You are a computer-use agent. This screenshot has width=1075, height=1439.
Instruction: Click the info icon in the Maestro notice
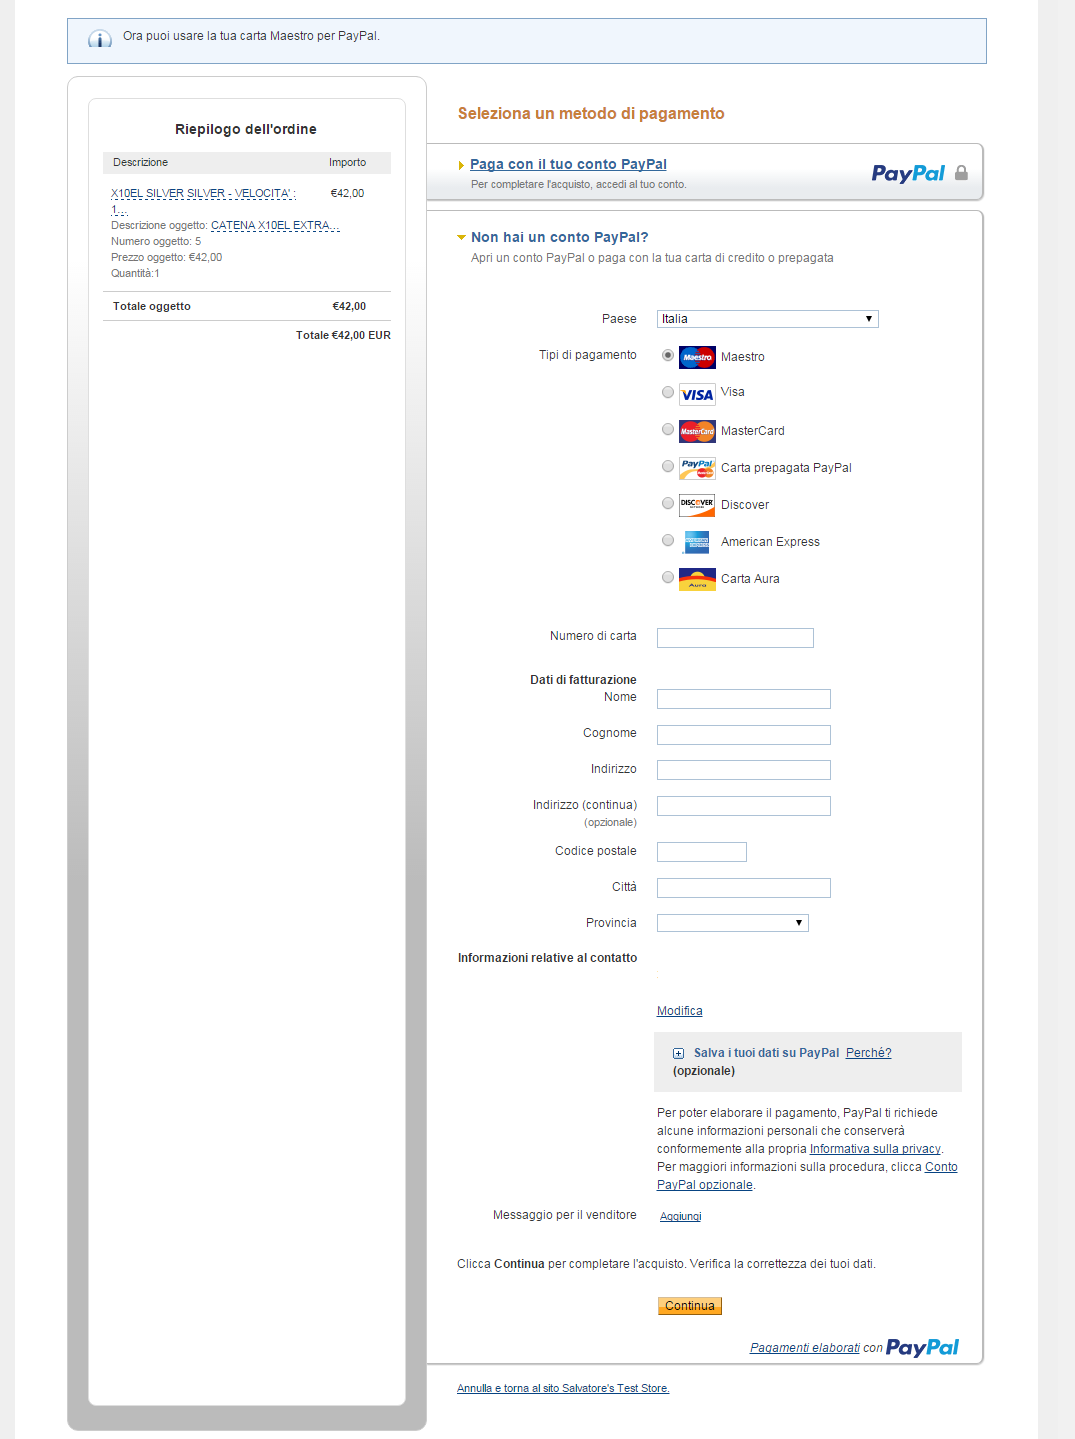point(100,39)
